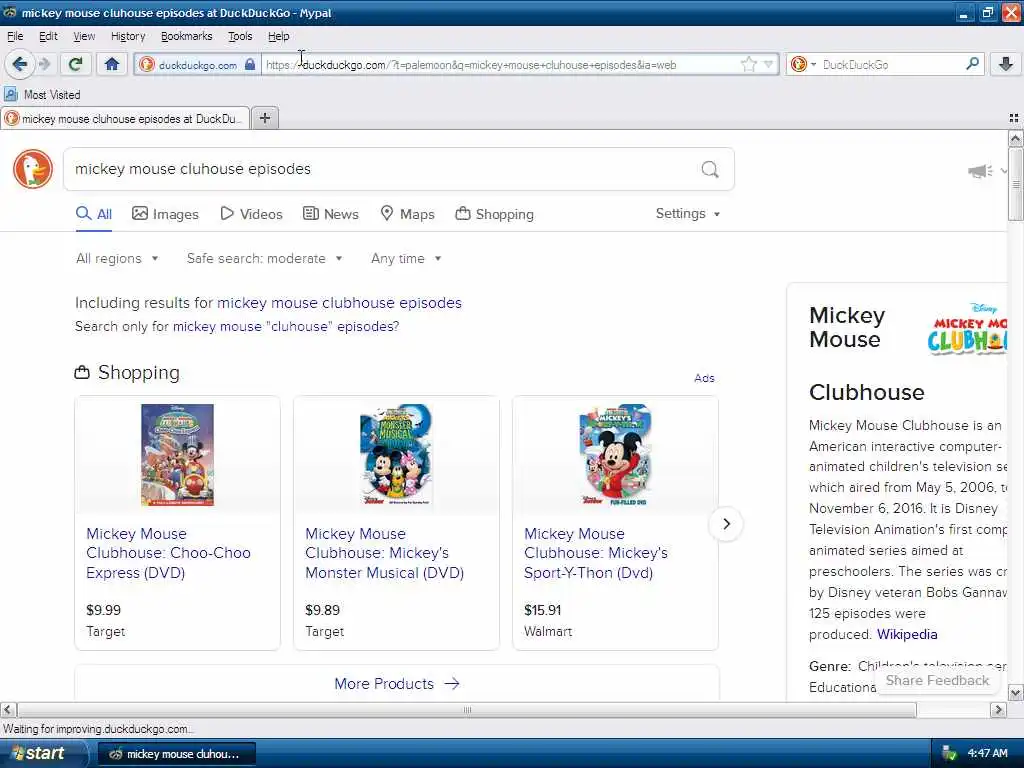
Task: Bookmark this page with the star icon
Action: (748, 64)
